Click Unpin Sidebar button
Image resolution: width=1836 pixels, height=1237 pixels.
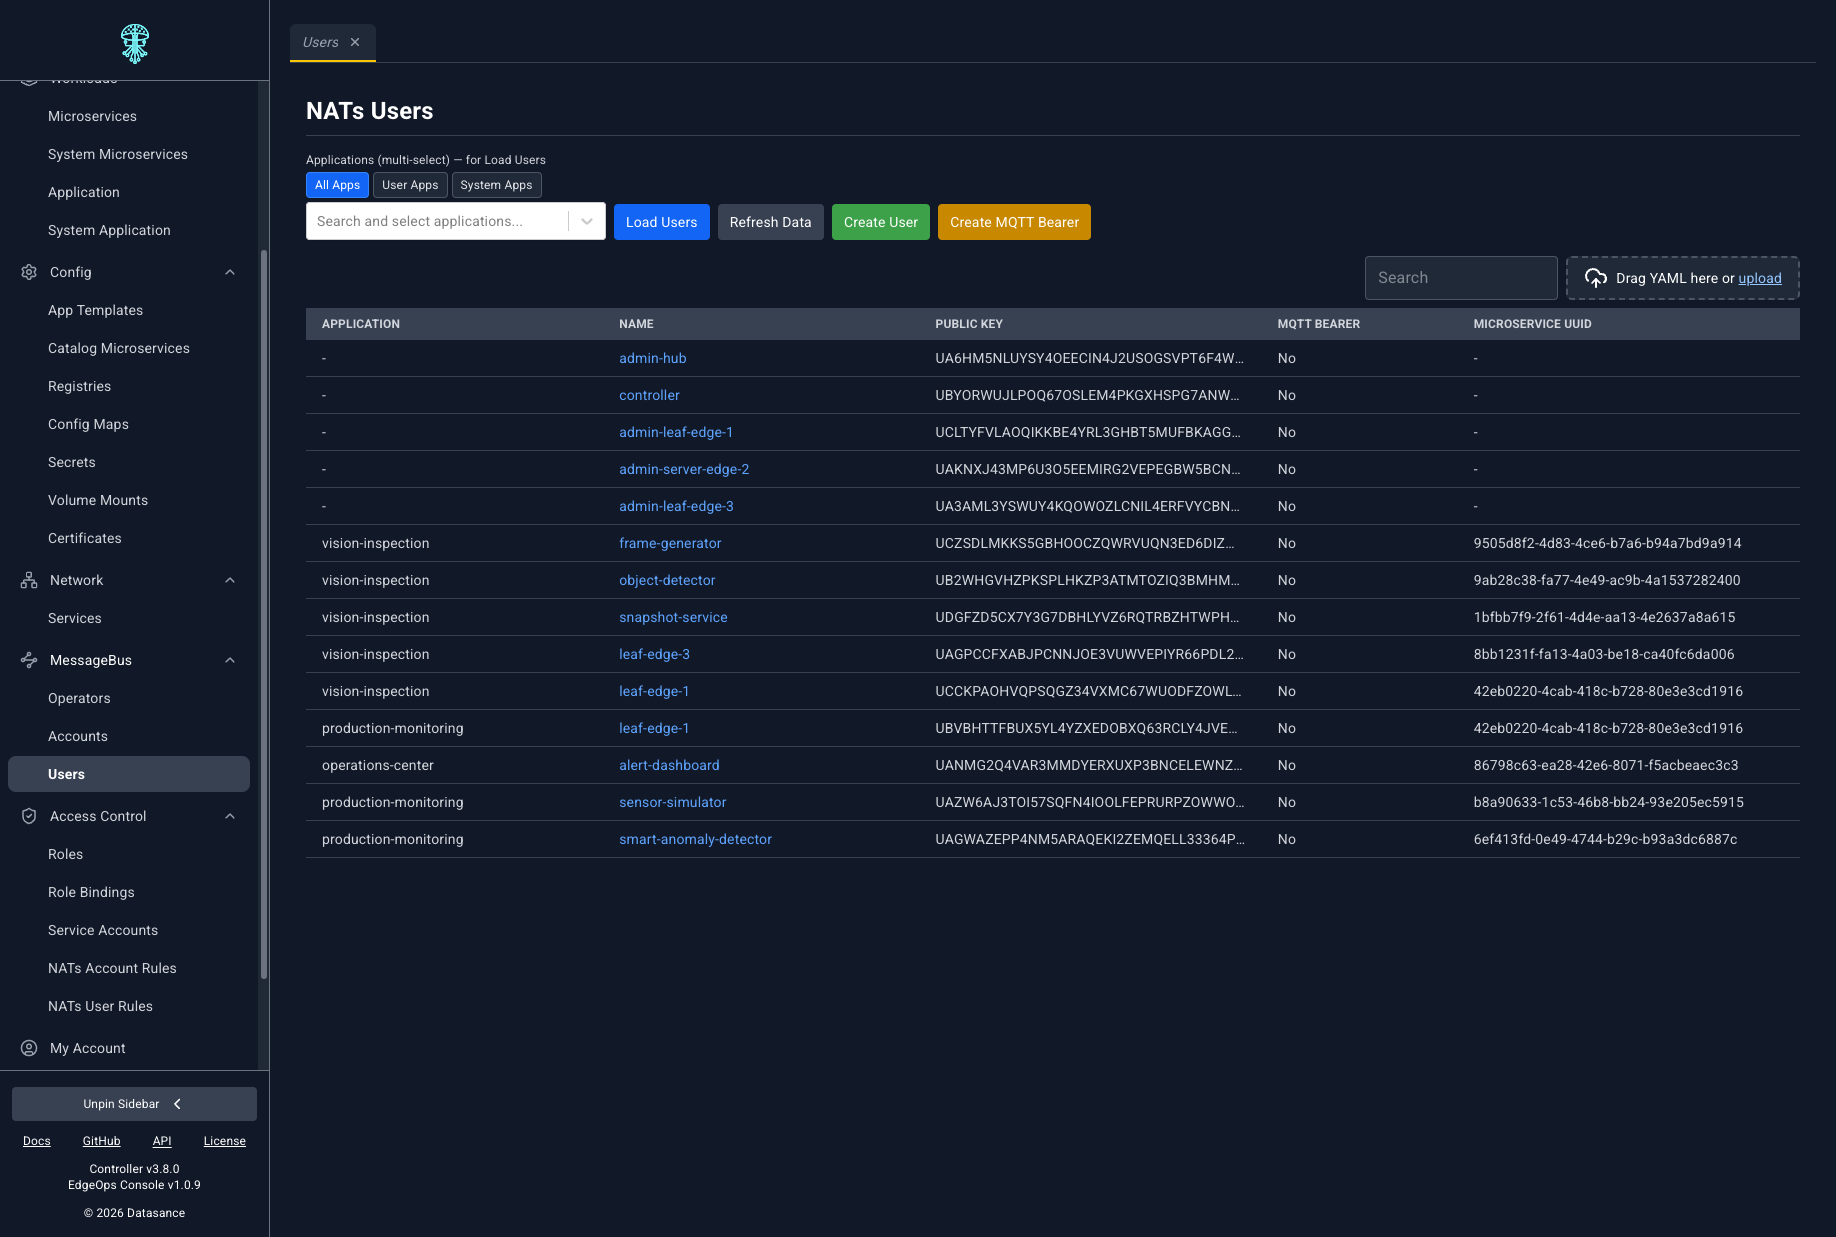134,1104
